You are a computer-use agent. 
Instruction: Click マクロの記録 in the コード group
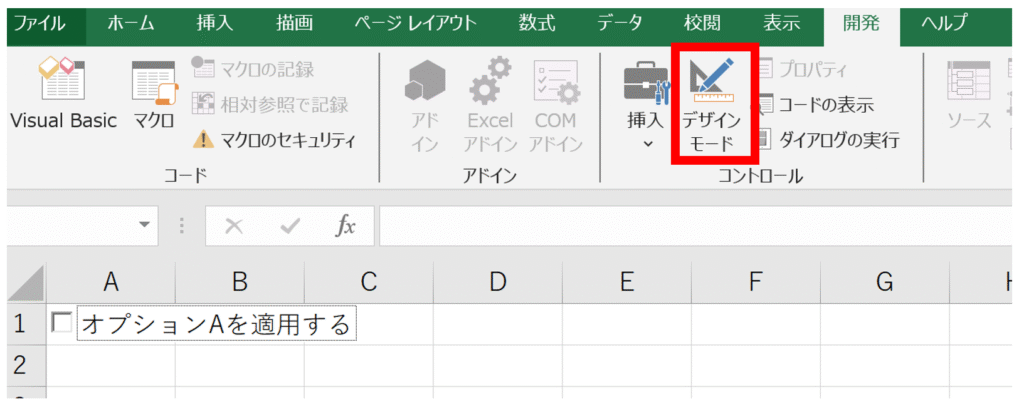[253, 68]
